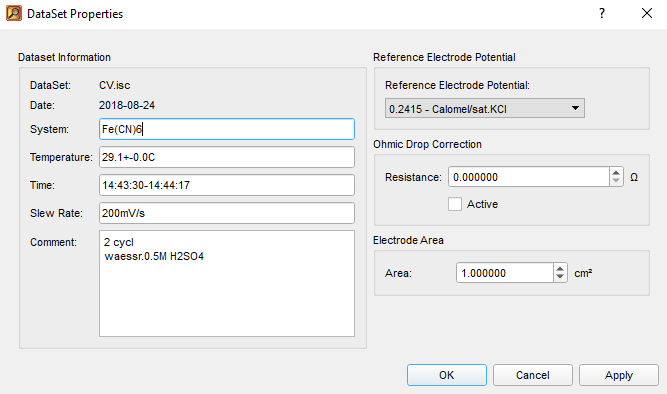Click the Slew Rate 200mV/s field
Viewport: 667px width, 394px height.
pos(227,213)
